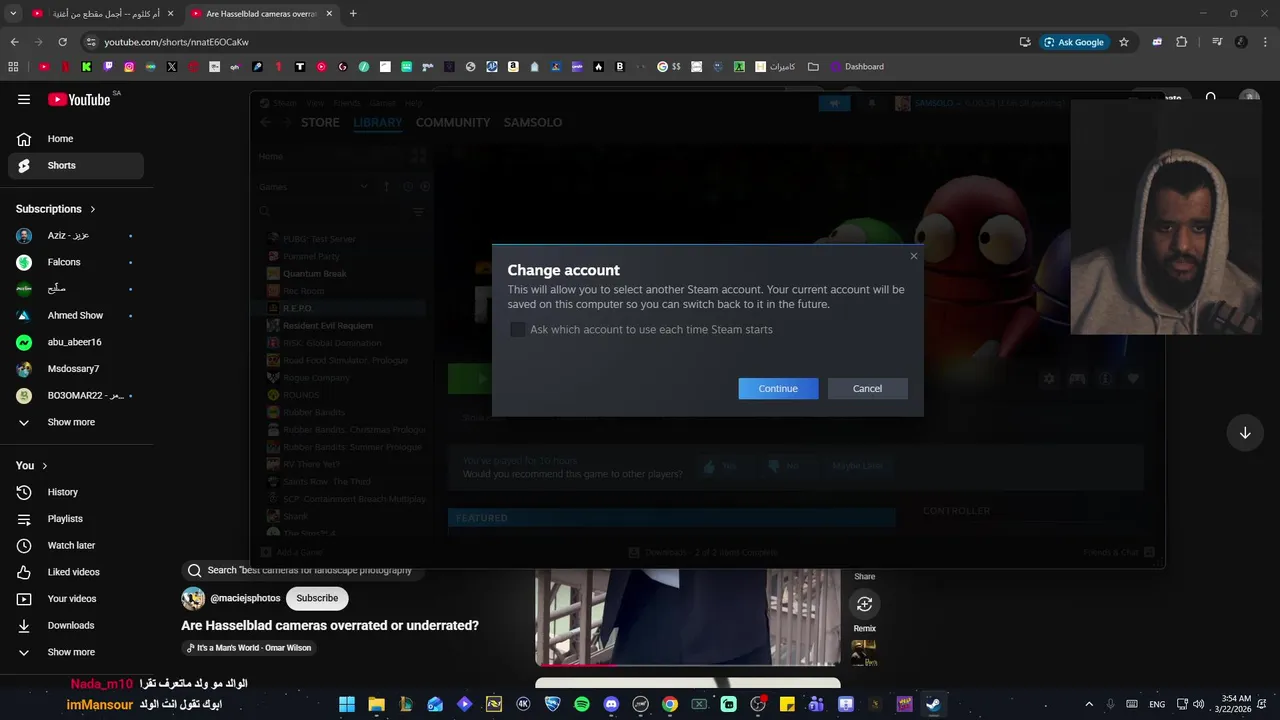
Task: Open Downloads in YouTube sidebar
Action: click(x=76, y=625)
